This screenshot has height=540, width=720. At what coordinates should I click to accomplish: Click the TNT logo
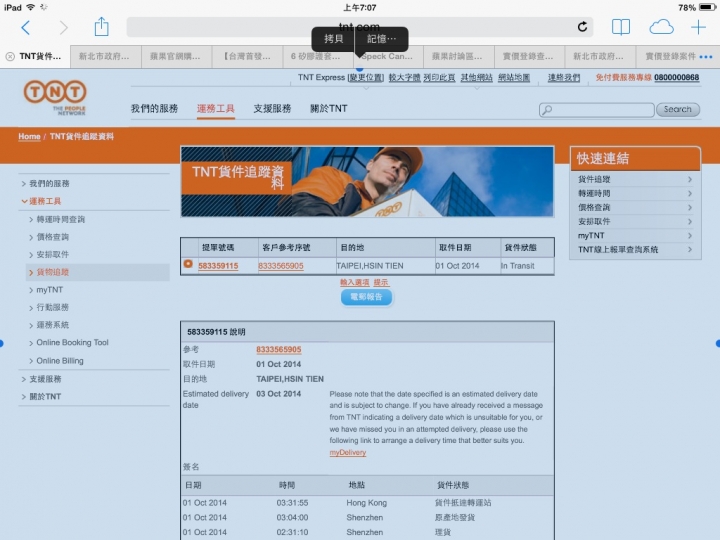(x=55, y=97)
